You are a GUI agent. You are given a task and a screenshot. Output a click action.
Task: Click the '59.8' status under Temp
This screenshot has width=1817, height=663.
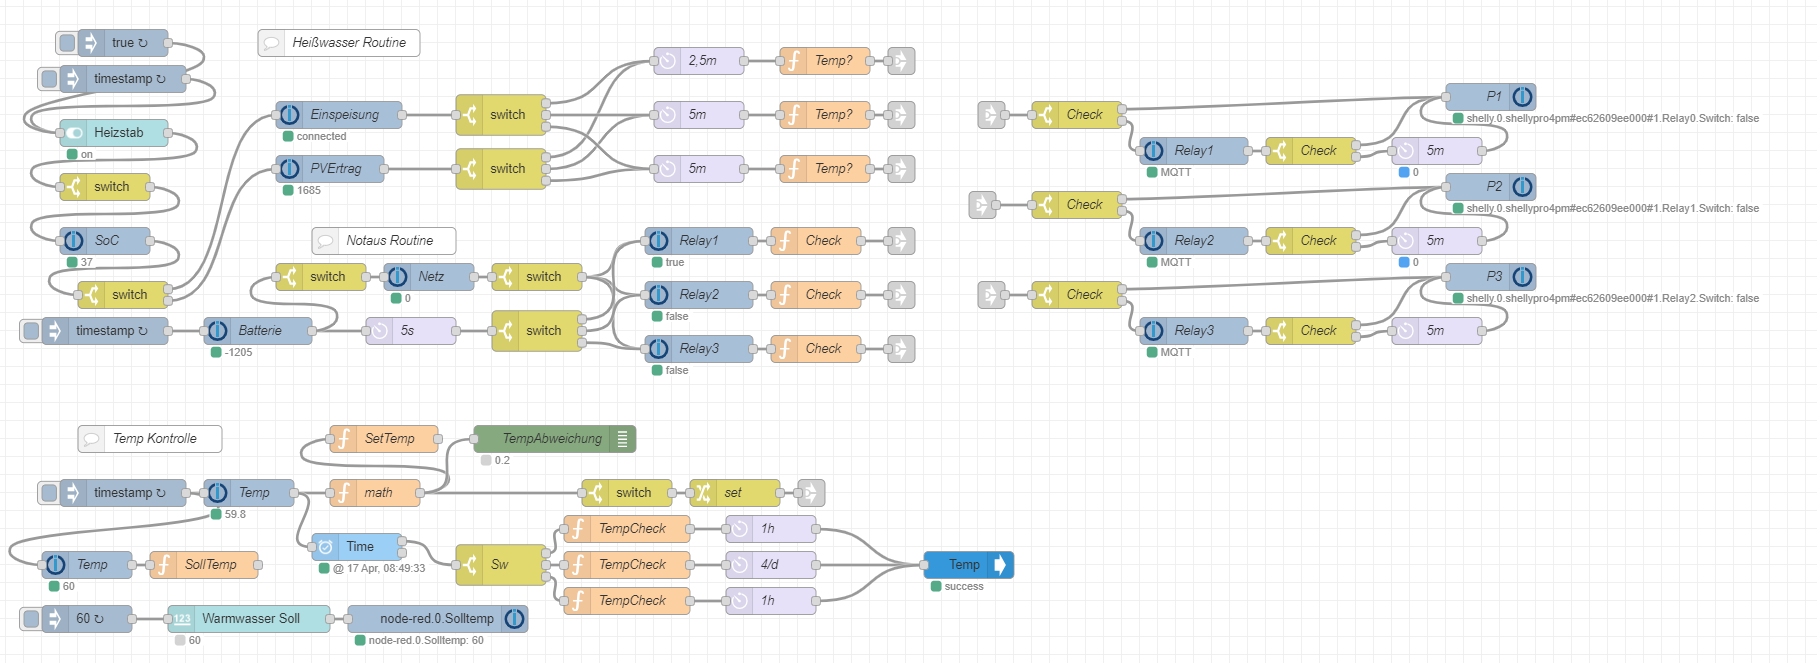(235, 515)
